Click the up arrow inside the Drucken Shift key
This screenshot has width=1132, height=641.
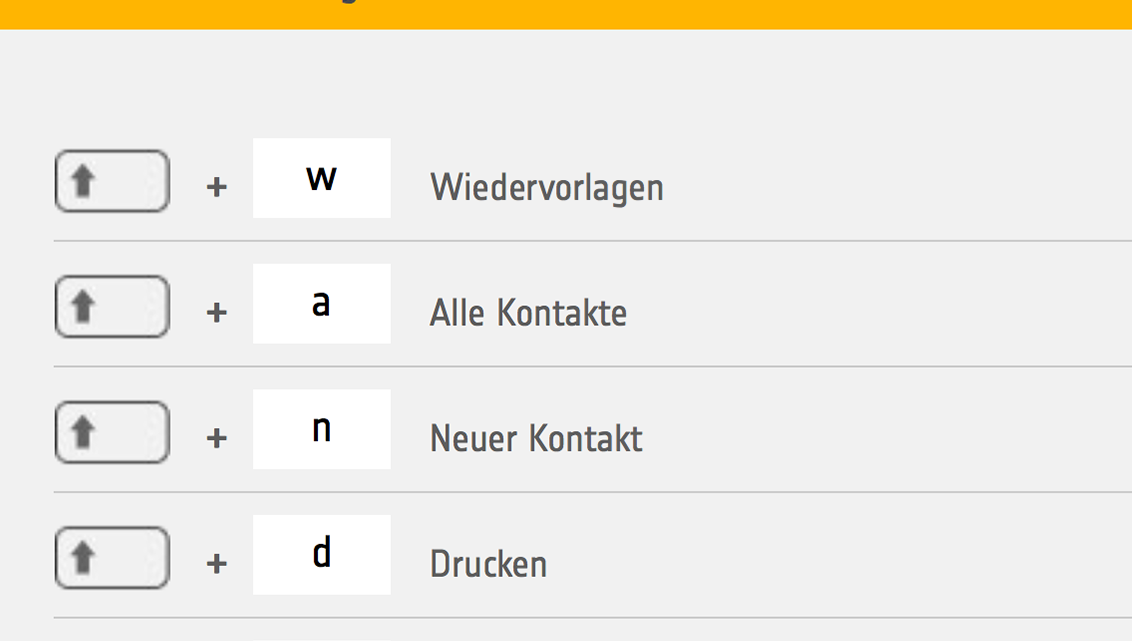[83, 557]
